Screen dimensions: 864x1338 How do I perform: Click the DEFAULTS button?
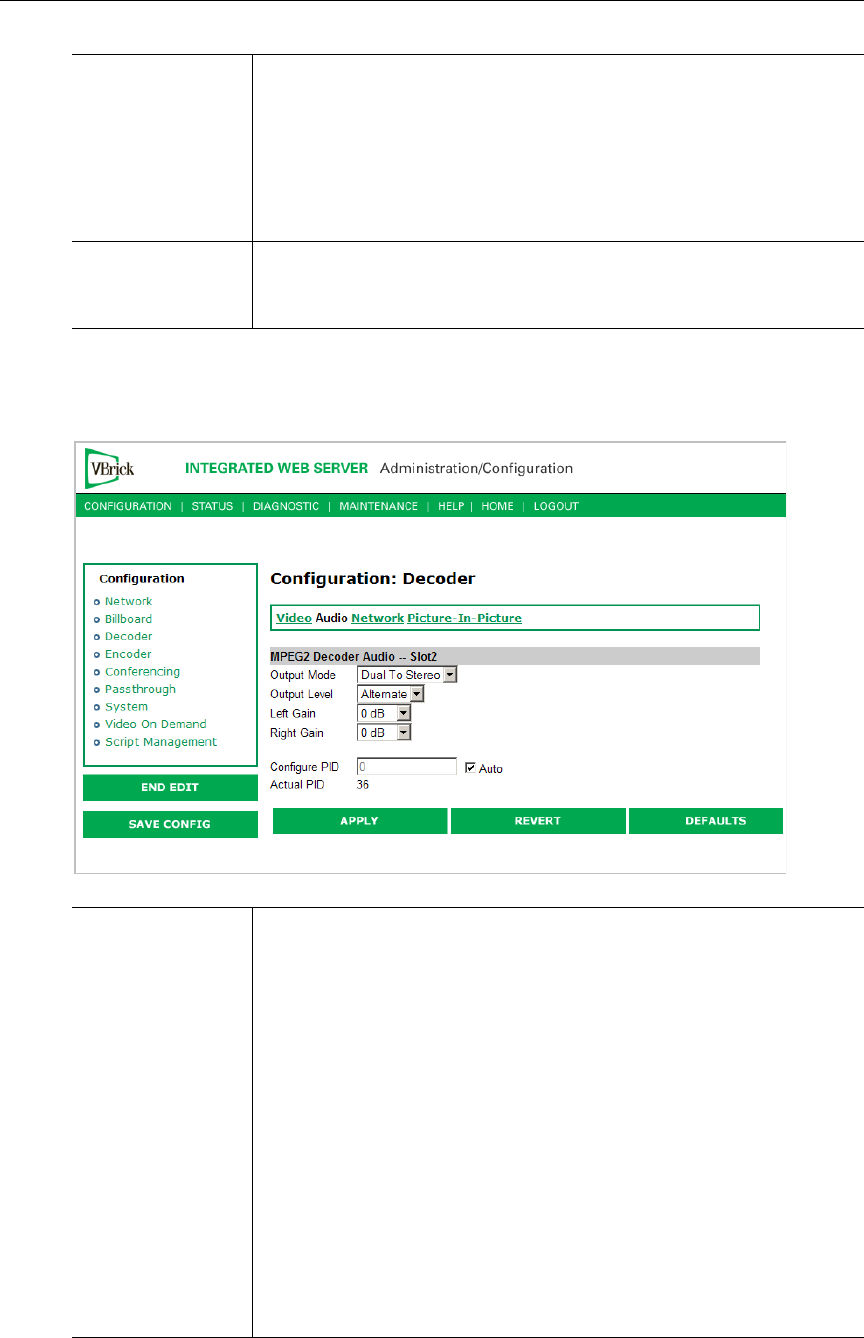click(x=706, y=821)
